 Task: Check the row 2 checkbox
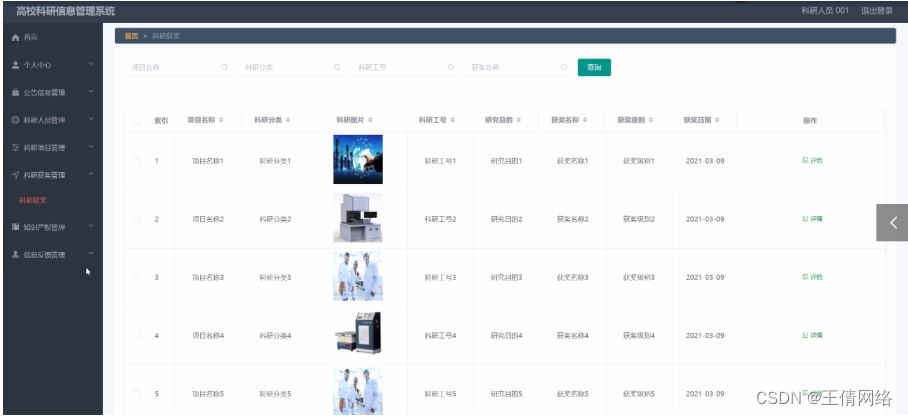137,219
